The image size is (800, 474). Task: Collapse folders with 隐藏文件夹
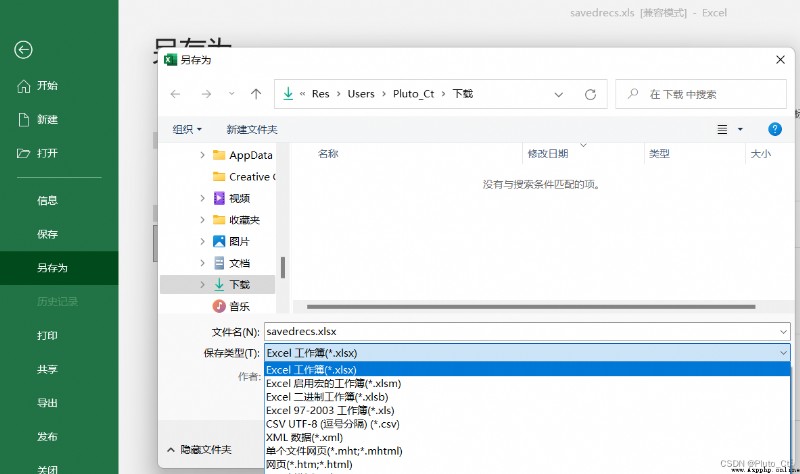[x=199, y=450]
